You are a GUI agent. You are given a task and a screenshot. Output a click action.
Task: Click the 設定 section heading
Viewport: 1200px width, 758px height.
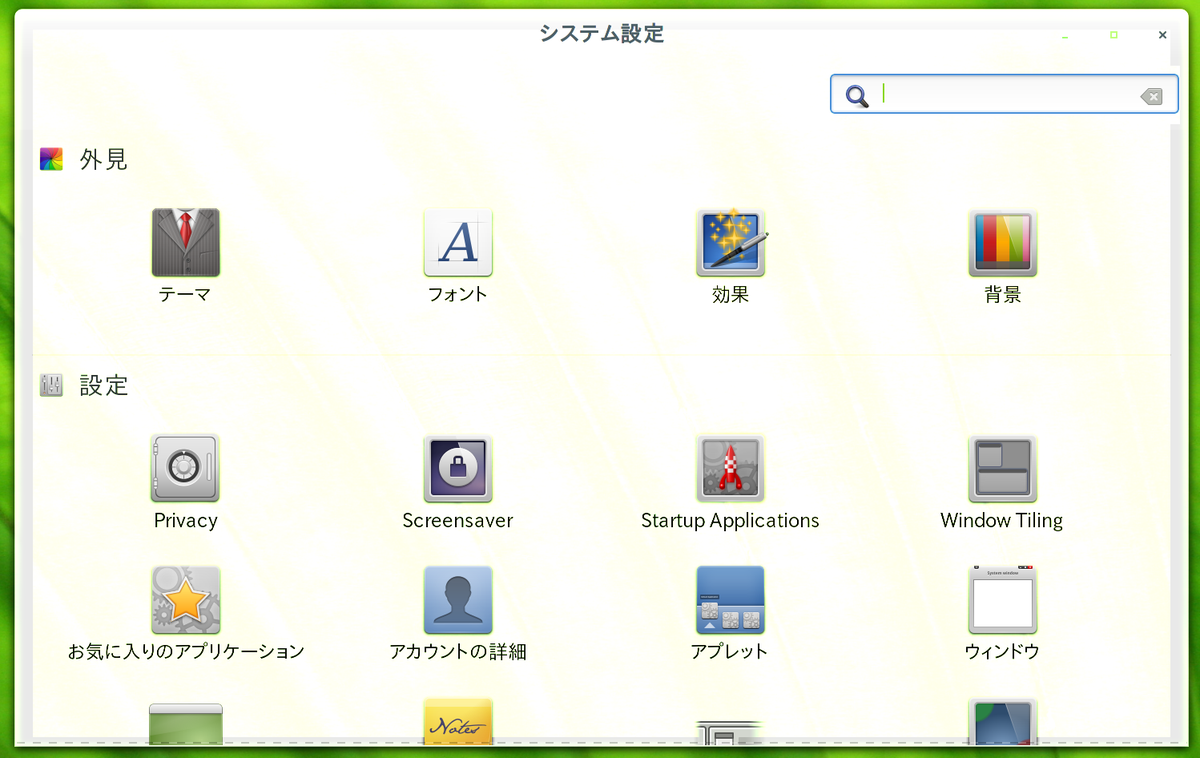(104, 385)
